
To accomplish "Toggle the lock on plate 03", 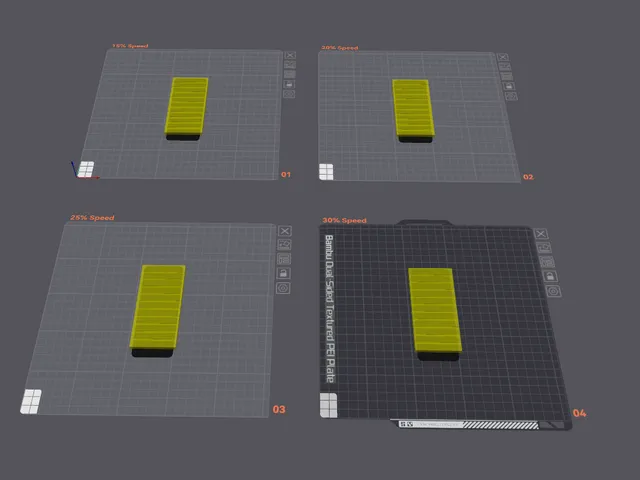I will (284, 273).
